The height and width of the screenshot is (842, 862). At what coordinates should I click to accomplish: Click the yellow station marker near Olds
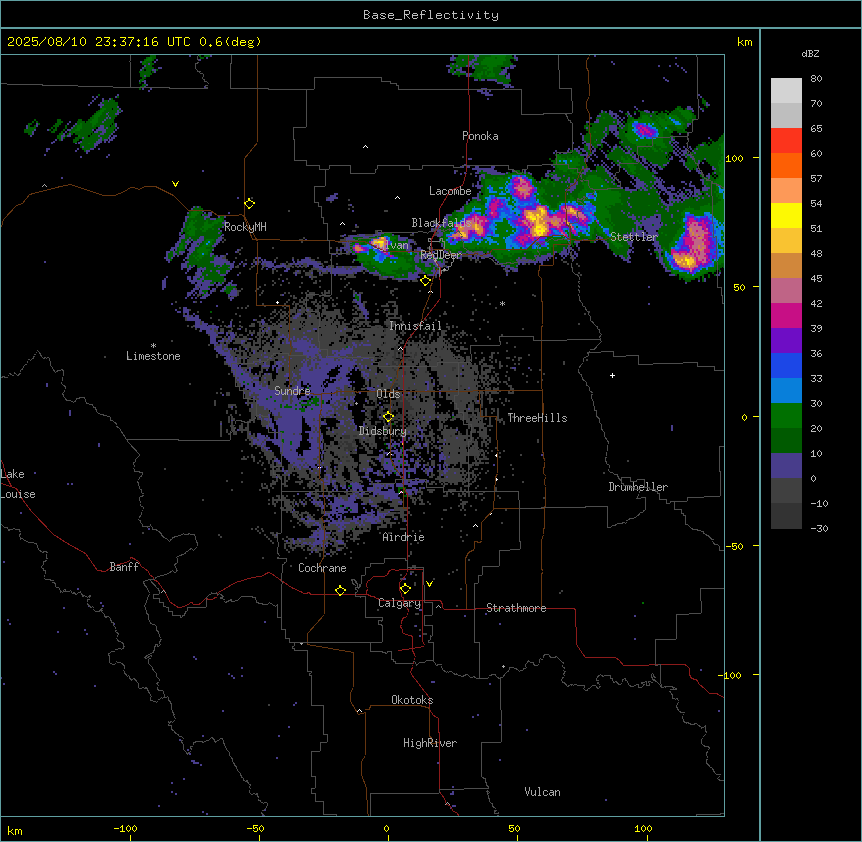388,417
